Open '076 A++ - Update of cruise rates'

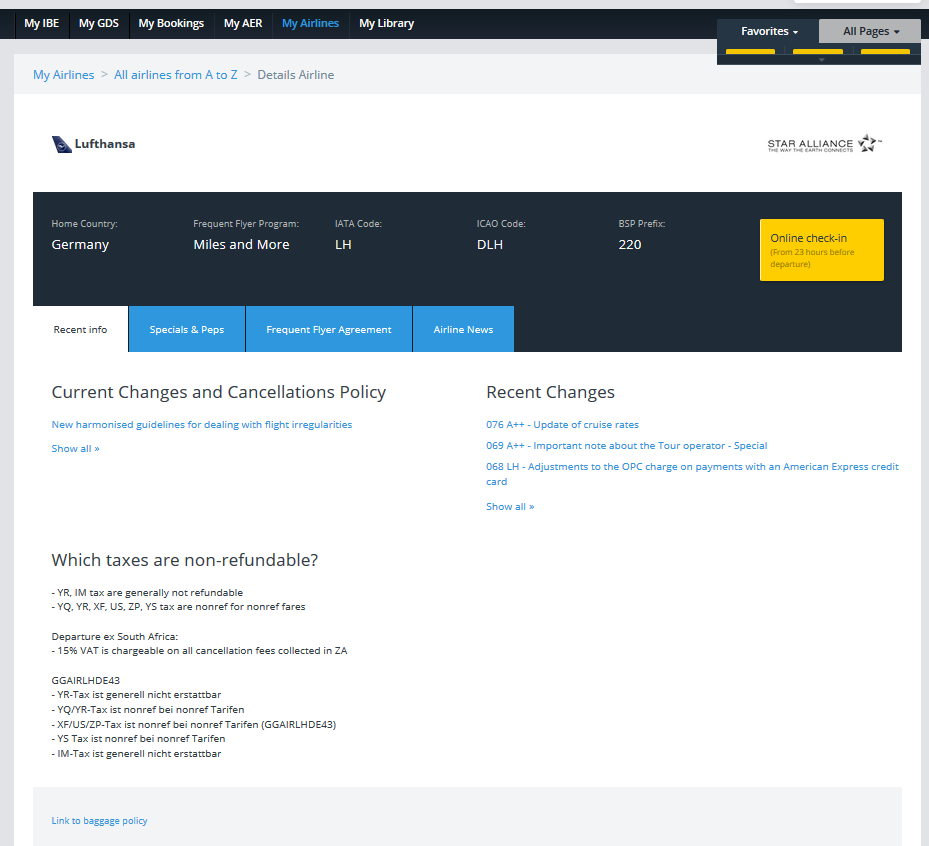(562, 425)
